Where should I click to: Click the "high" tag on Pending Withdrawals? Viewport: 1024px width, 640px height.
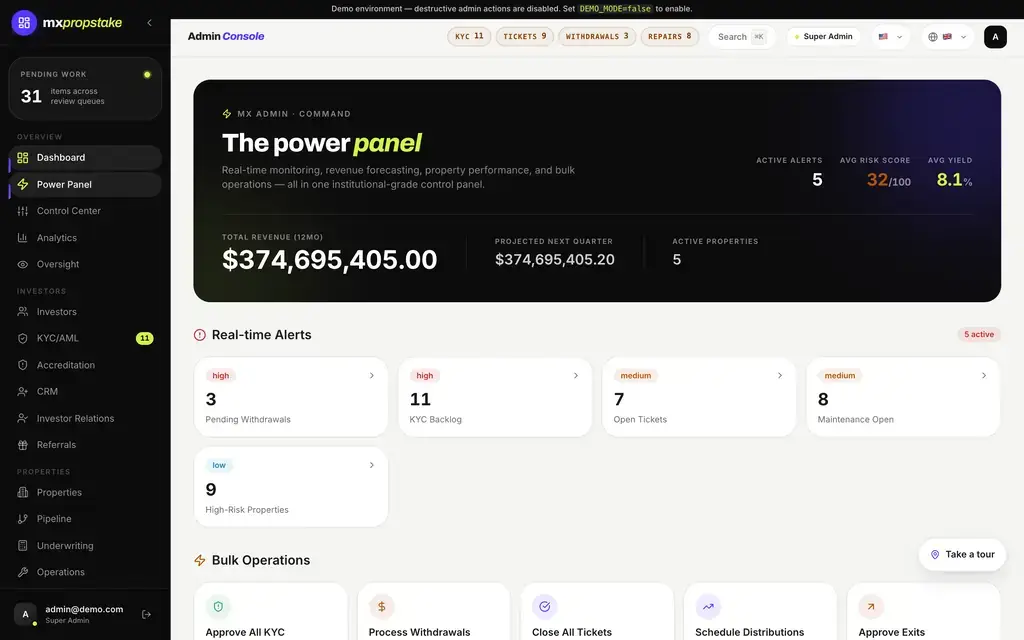[x=221, y=376]
